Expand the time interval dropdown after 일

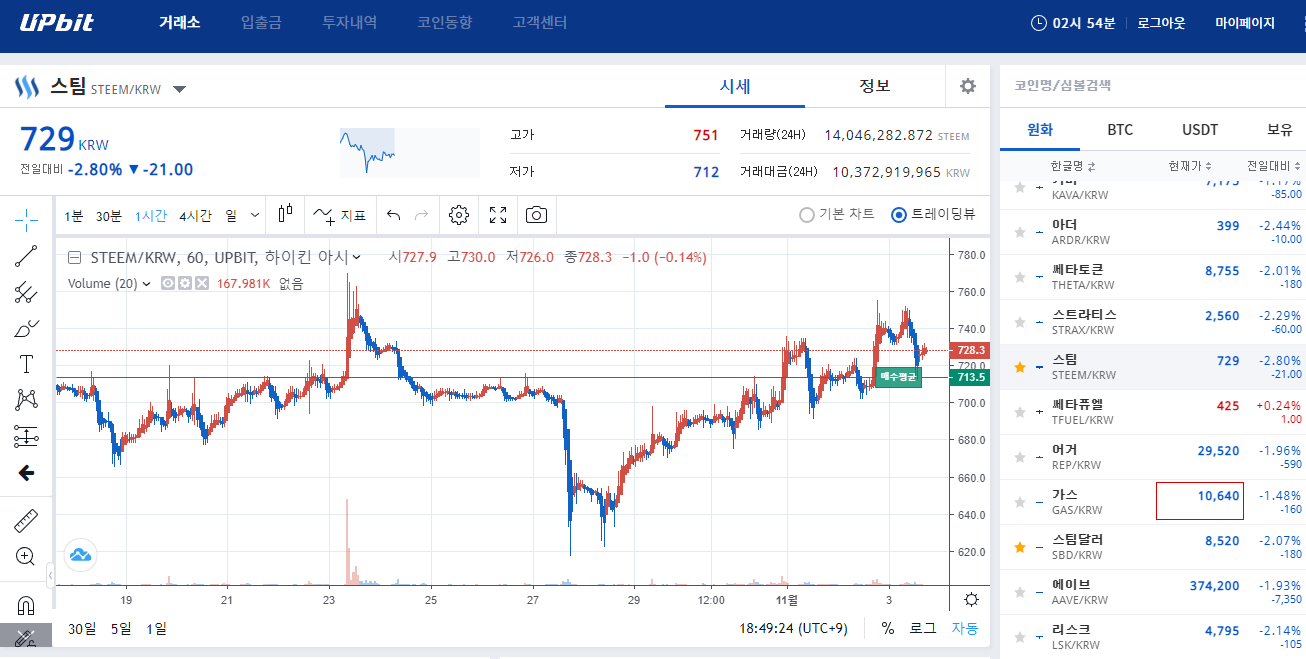tap(254, 215)
